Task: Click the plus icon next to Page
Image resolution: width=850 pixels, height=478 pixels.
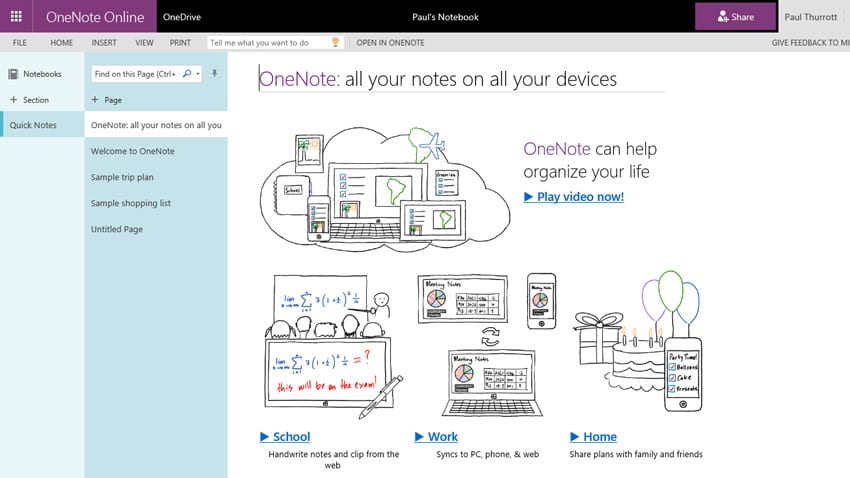Action: coord(95,100)
